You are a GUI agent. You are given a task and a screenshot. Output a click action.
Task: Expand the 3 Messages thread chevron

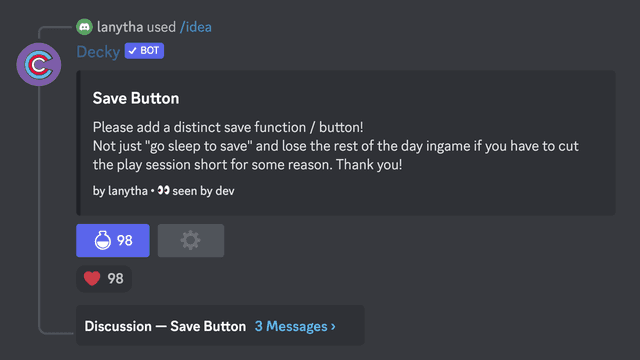333,327
